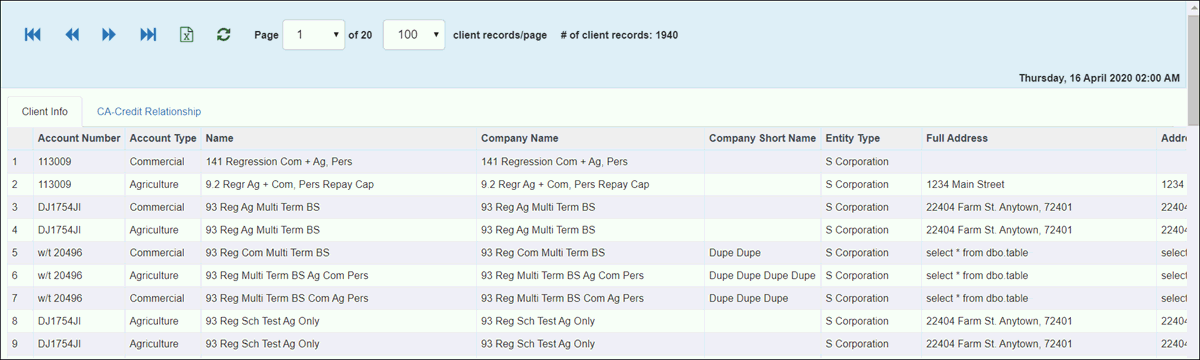
Task: Sort by Account Number column header
Action: pos(79,138)
